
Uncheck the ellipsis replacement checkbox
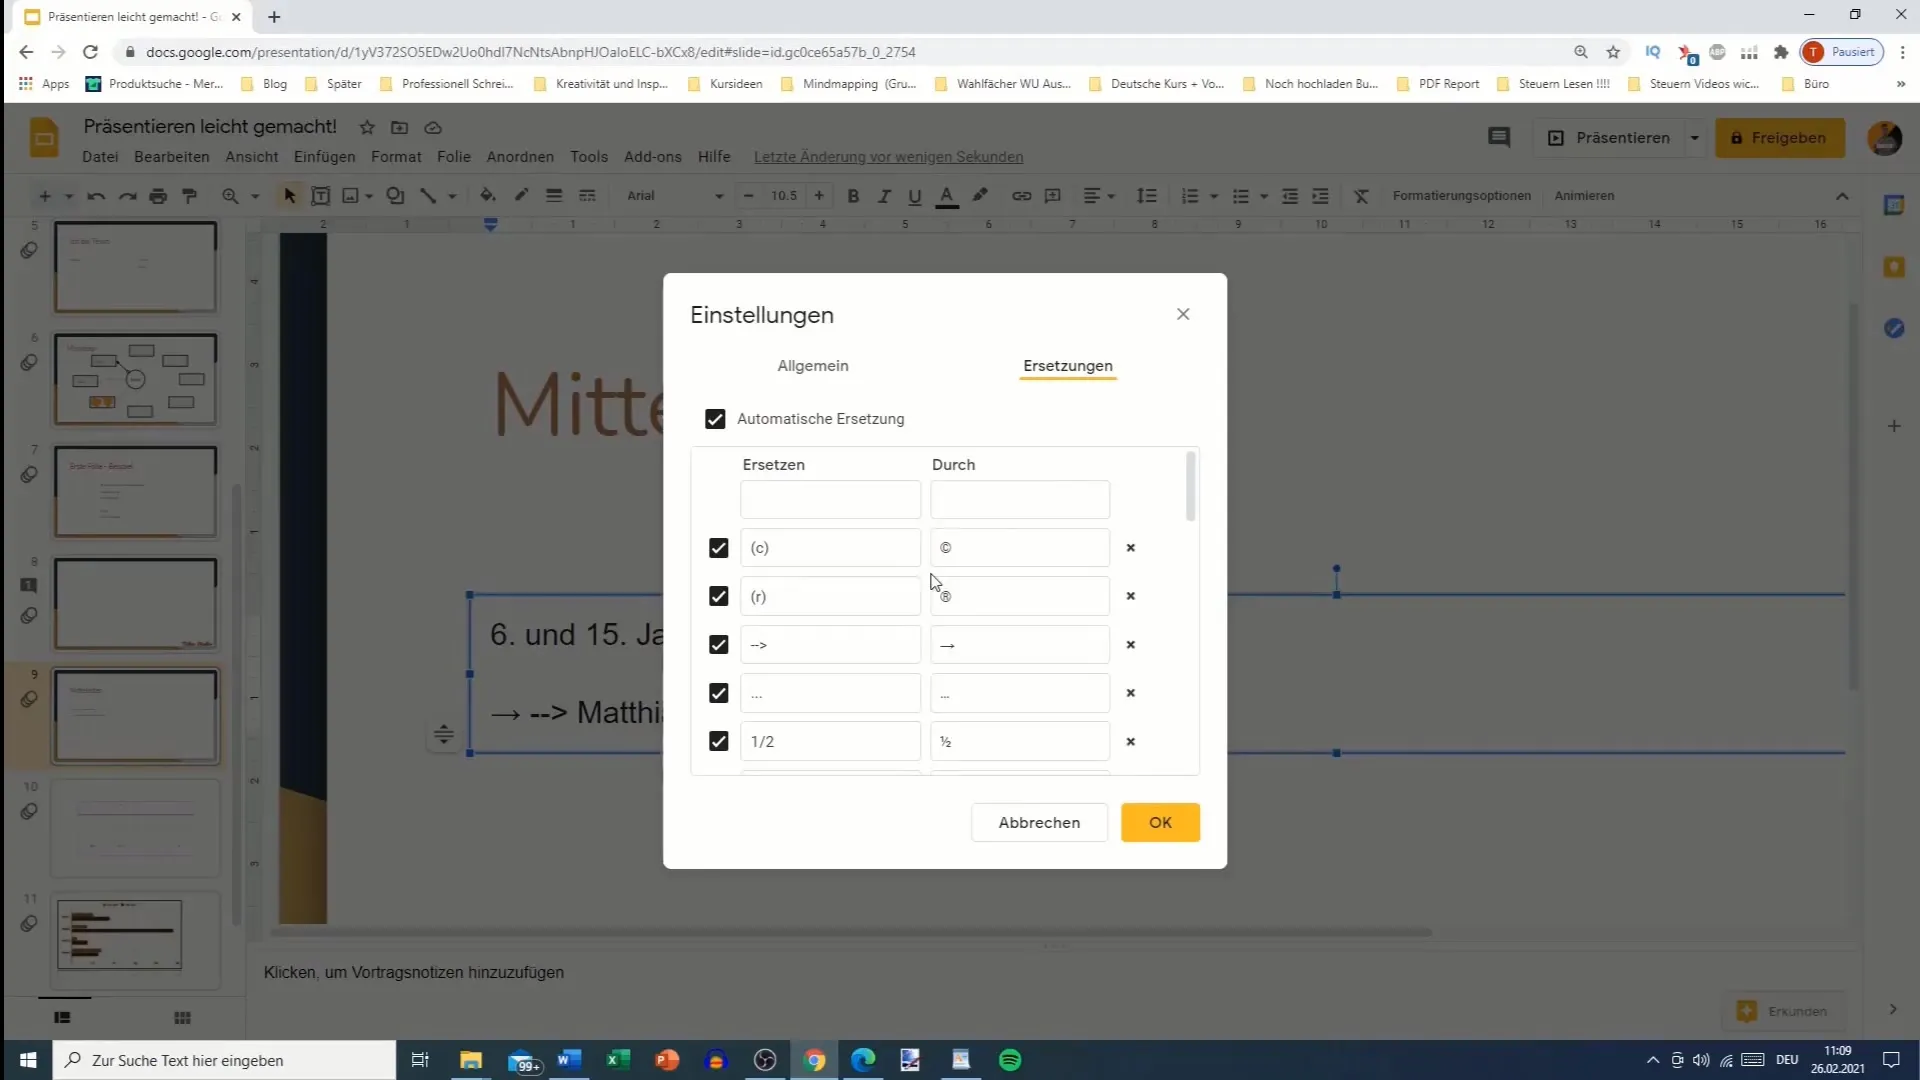[x=718, y=693]
